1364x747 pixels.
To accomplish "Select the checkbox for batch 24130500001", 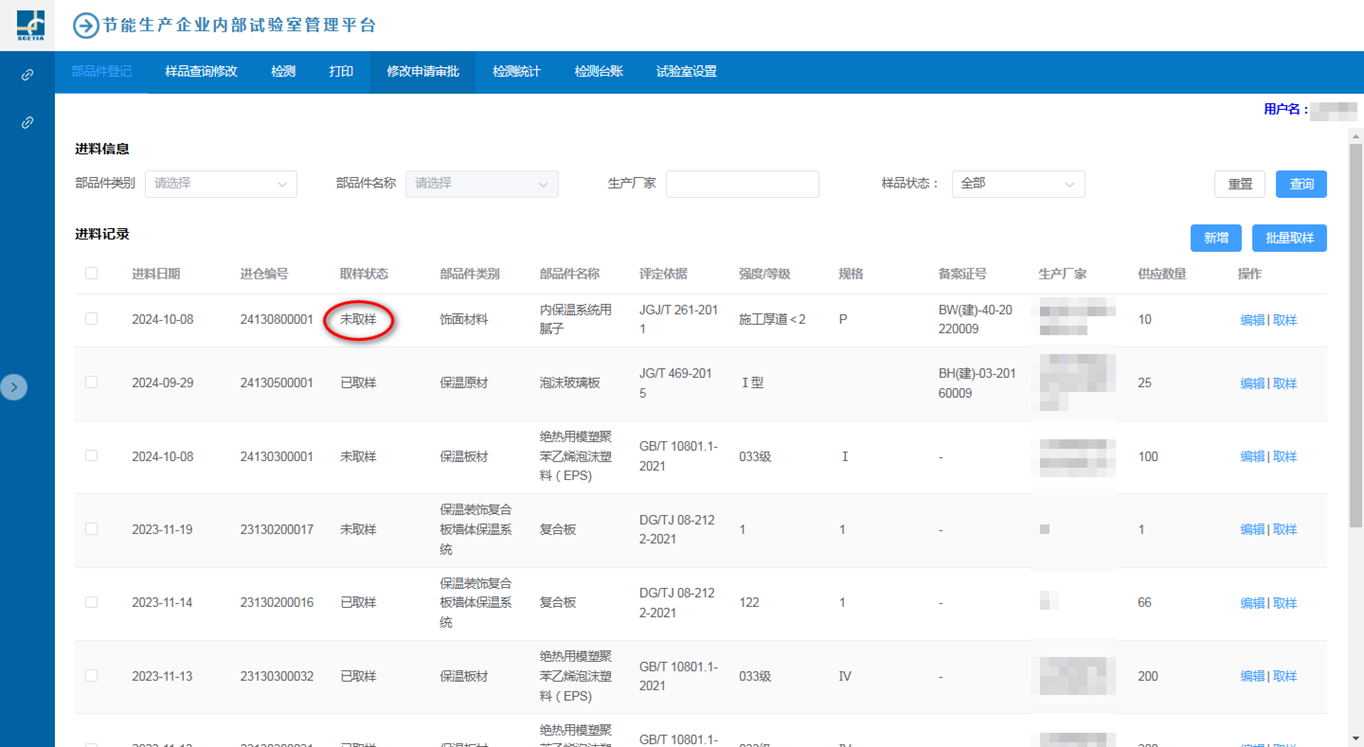I will tap(91, 382).
